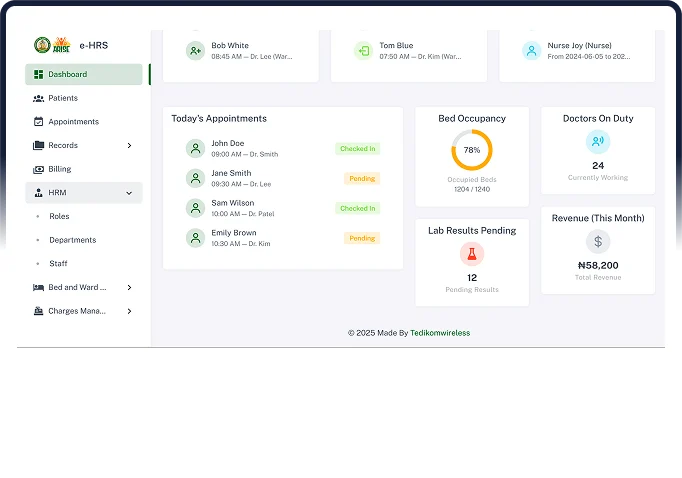Click John Doe's avatar icon
This screenshot has height=478, width=682.
[195, 149]
